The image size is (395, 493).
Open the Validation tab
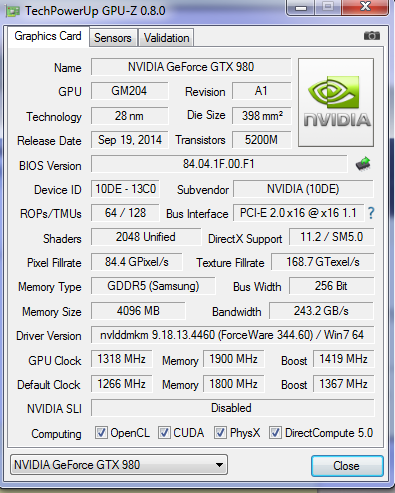pyautogui.click(x=166, y=38)
